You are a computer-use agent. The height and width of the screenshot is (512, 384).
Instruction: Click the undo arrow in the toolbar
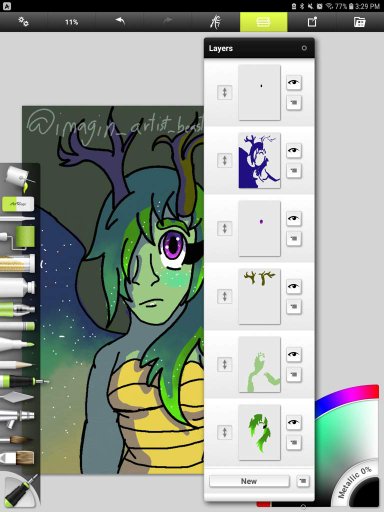pos(120,22)
